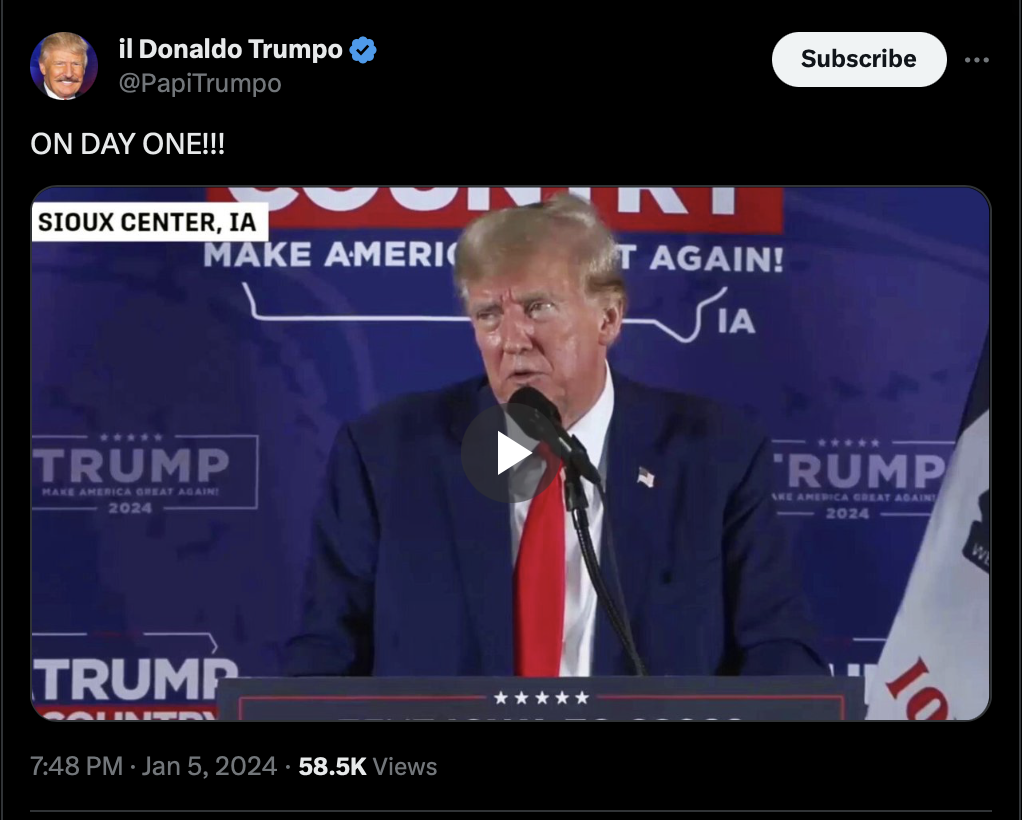Image resolution: width=1022 pixels, height=820 pixels.
Task: Click the left TRUMP 2024 logo in video
Action: pos(145,473)
